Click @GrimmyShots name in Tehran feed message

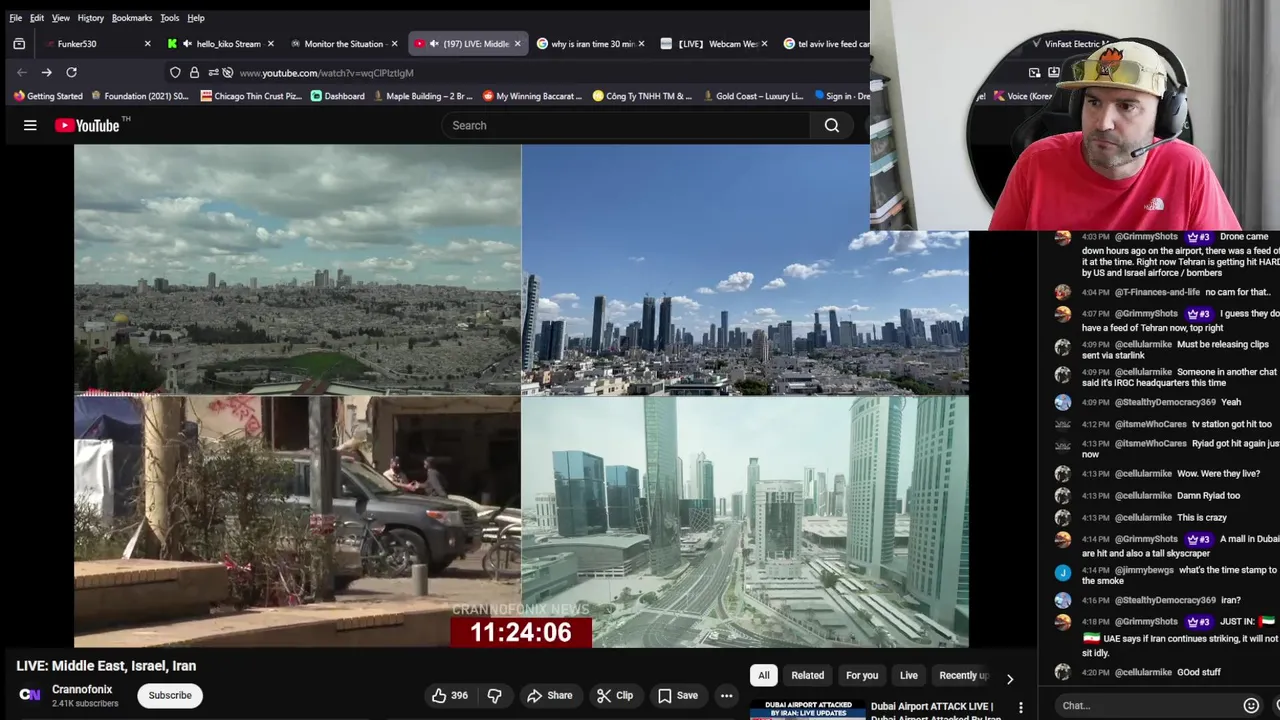[x=1146, y=314]
